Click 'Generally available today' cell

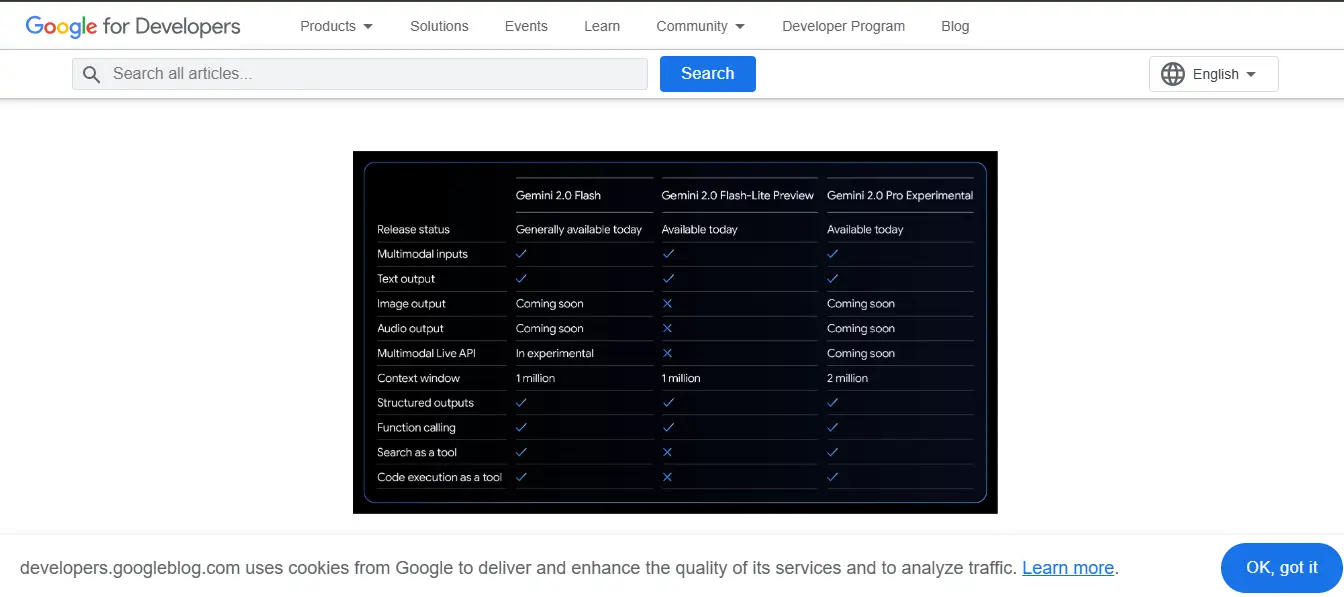pos(579,229)
